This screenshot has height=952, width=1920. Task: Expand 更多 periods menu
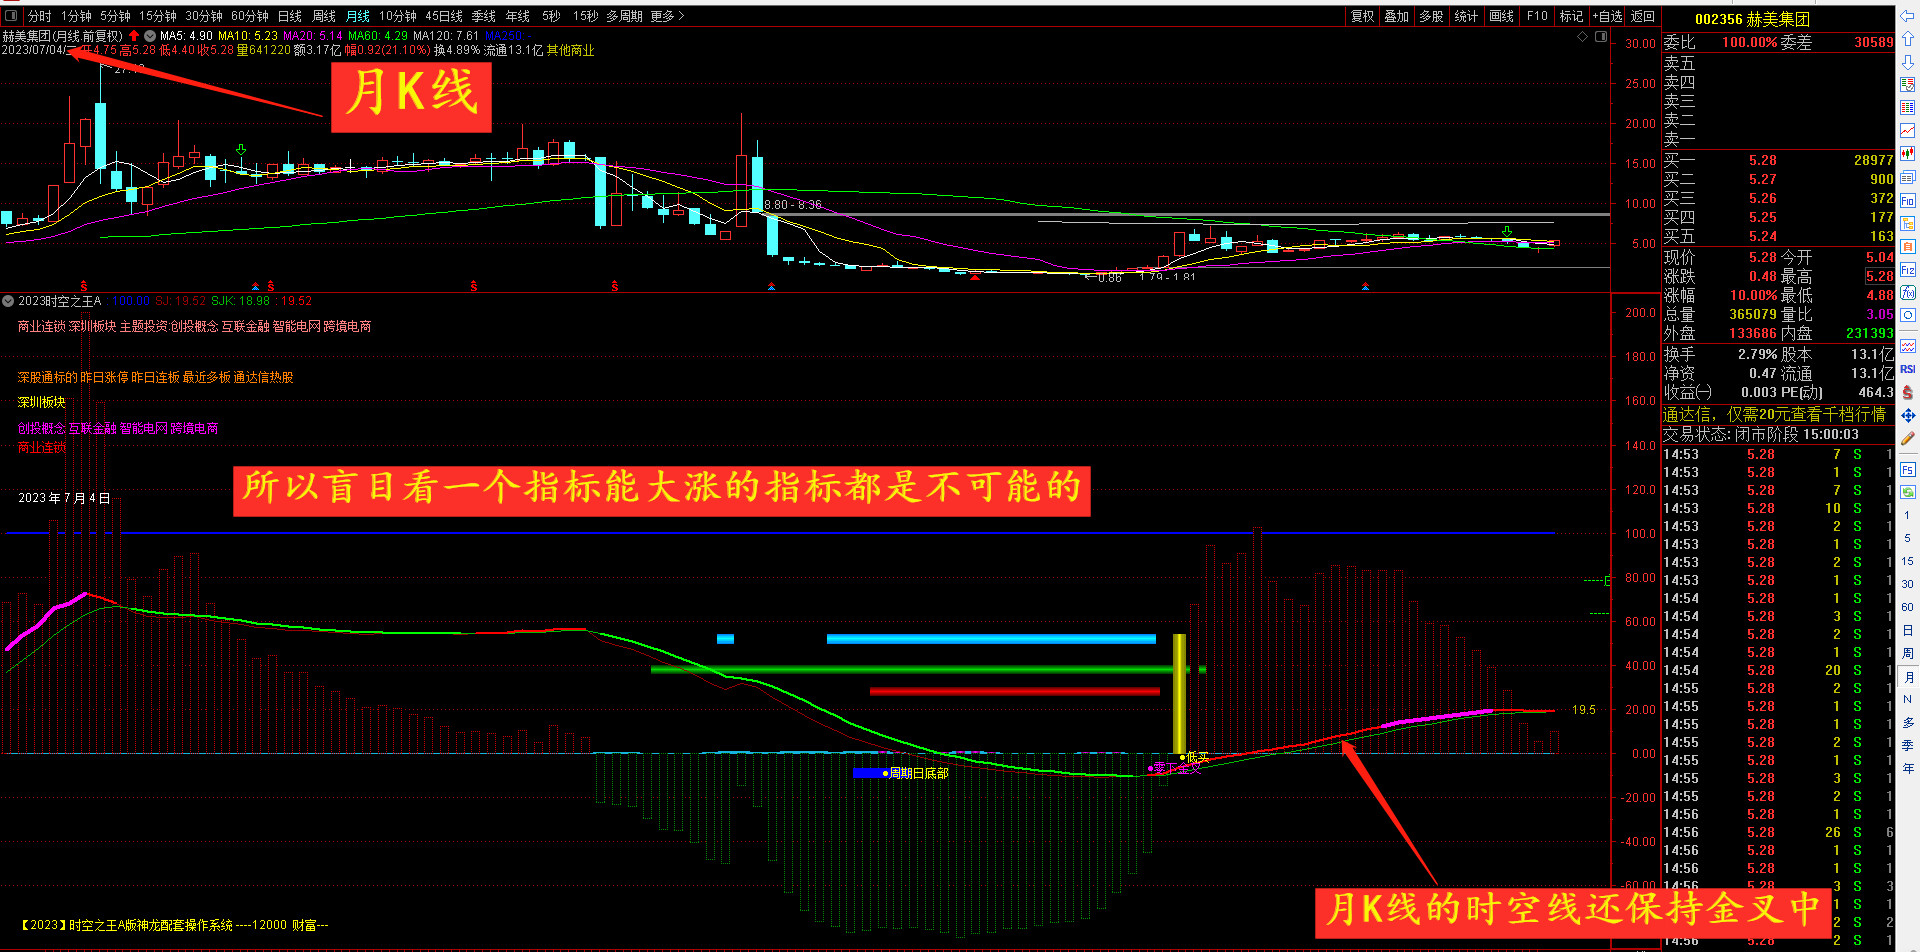[667, 16]
